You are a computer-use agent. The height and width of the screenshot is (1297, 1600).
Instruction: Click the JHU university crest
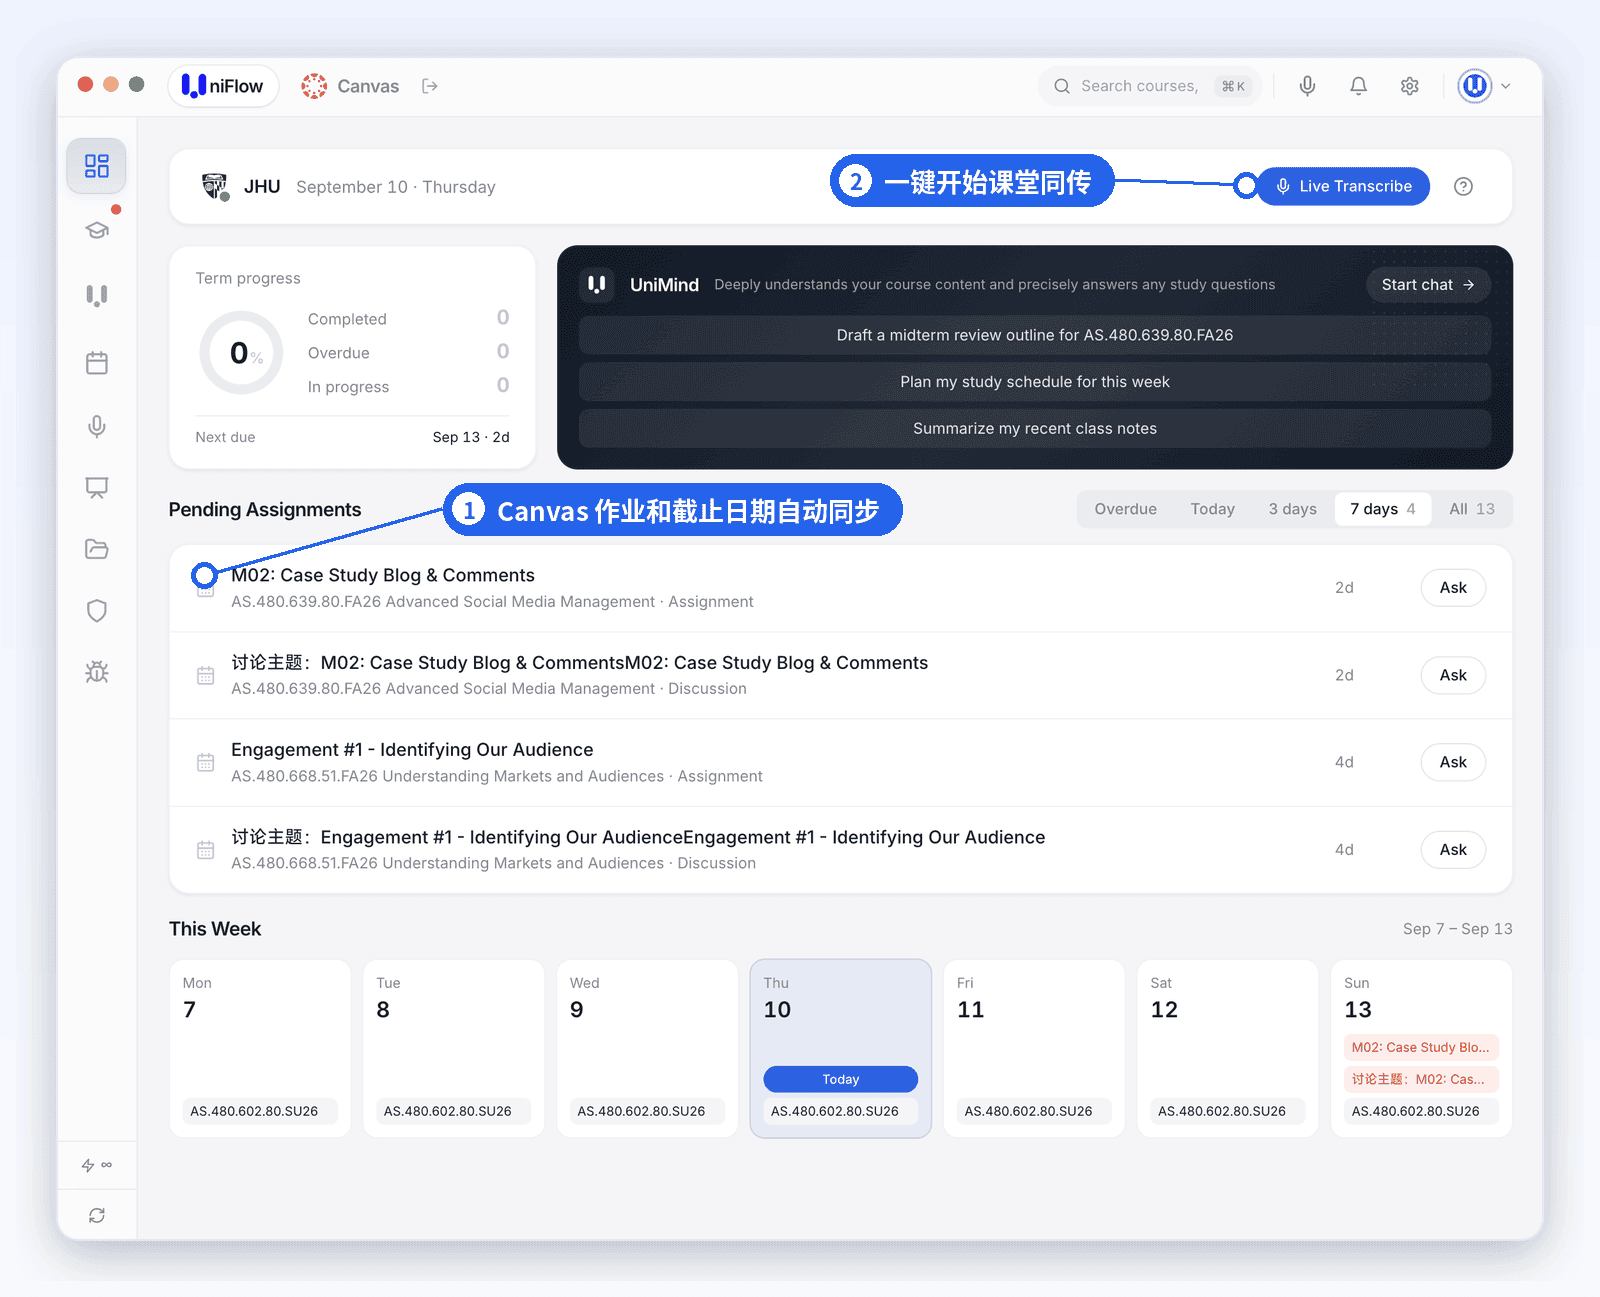(215, 186)
